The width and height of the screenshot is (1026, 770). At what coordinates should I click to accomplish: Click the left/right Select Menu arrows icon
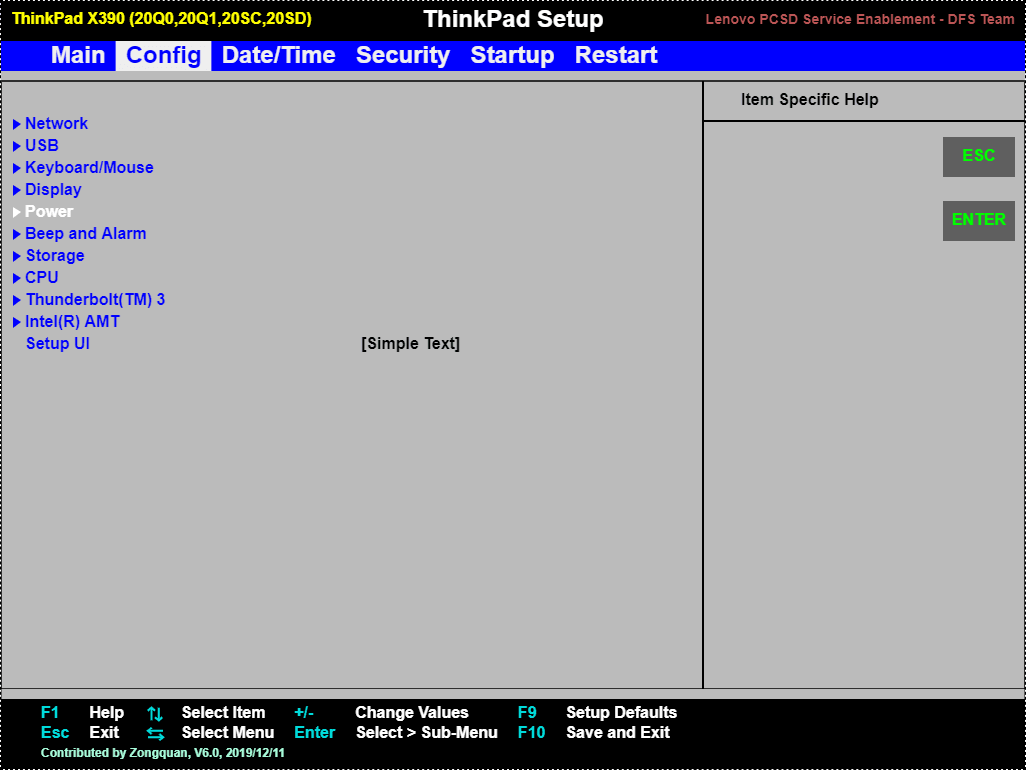pyautogui.click(x=155, y=733)
